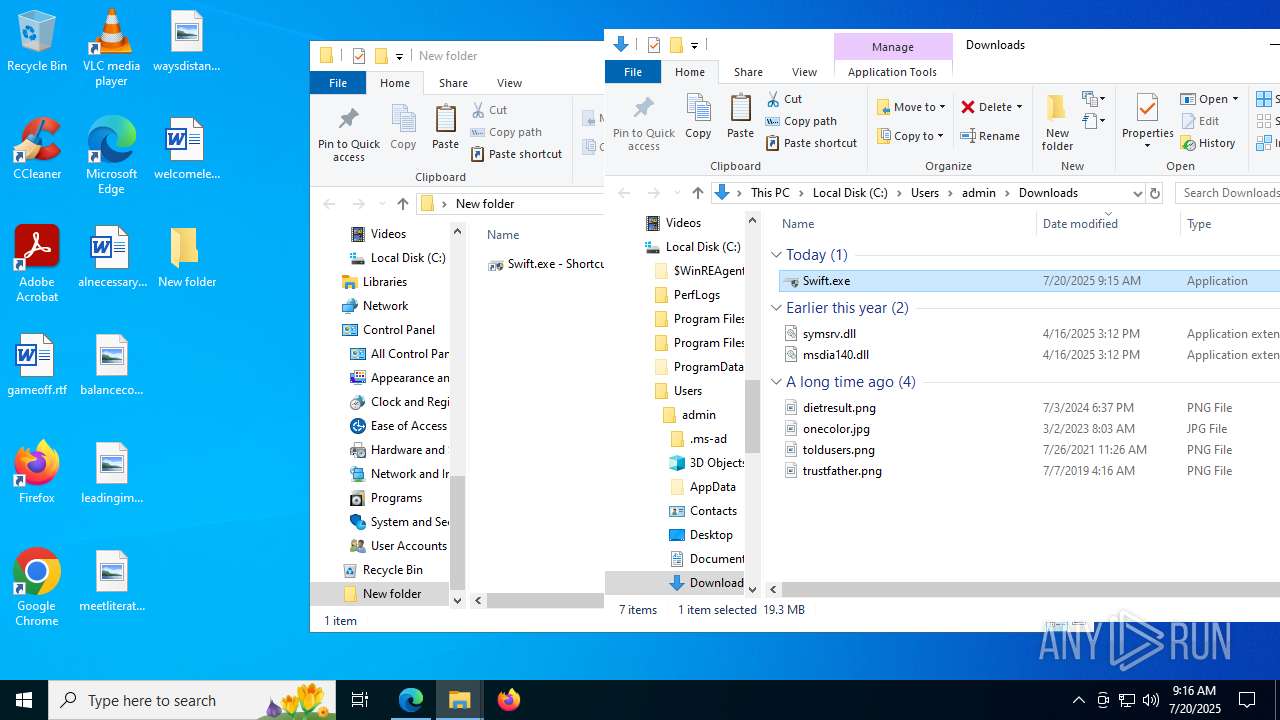
Task: Select Network in New folder window tree
Action: (x=385, y=306)
